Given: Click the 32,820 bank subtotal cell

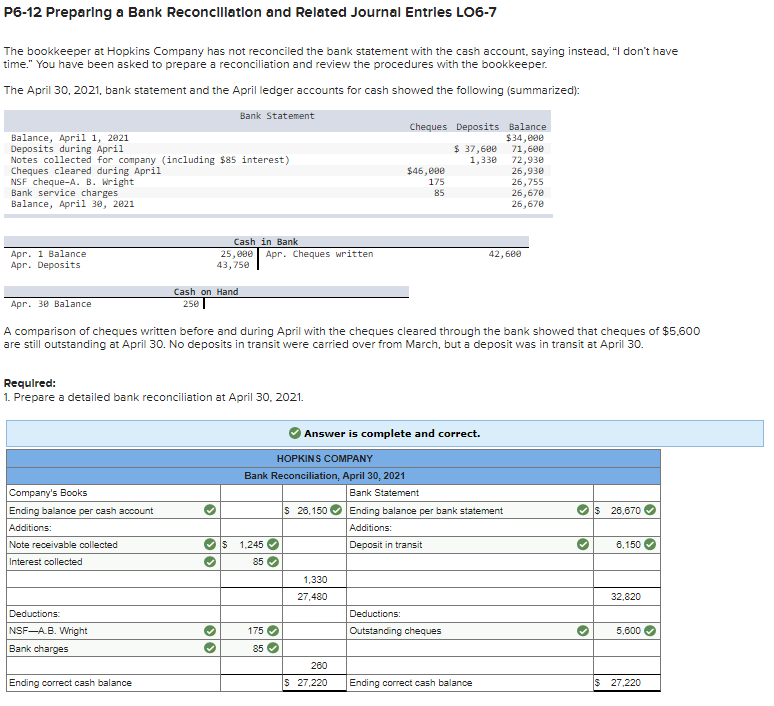Looking at the screenshot, I should tap(627, 596).
